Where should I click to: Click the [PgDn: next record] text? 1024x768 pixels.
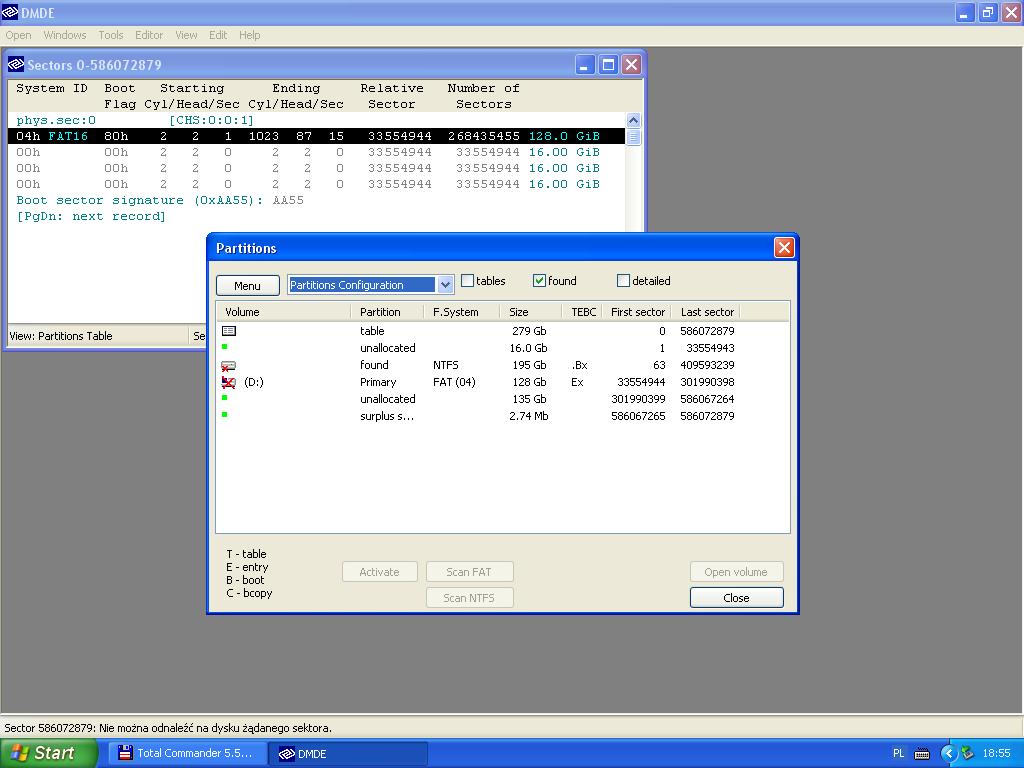pyautogui.click(x=91, y=216)
